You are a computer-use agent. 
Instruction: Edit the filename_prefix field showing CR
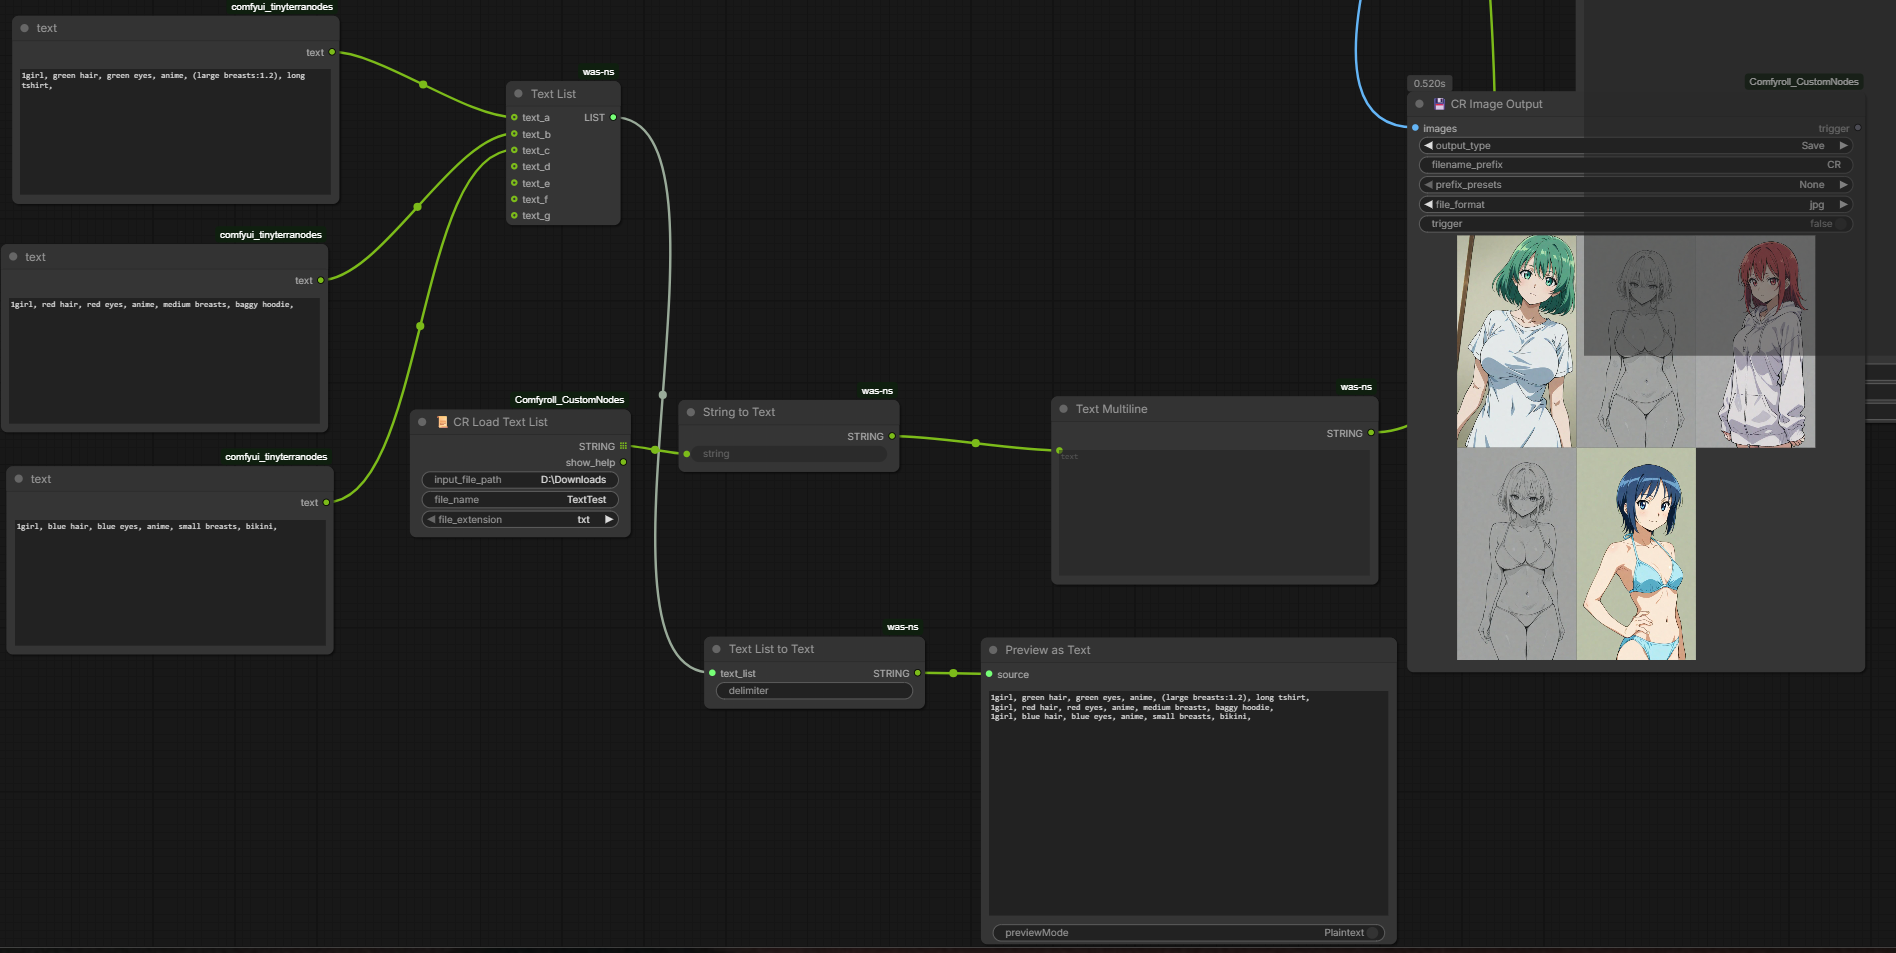[1635, 165]
